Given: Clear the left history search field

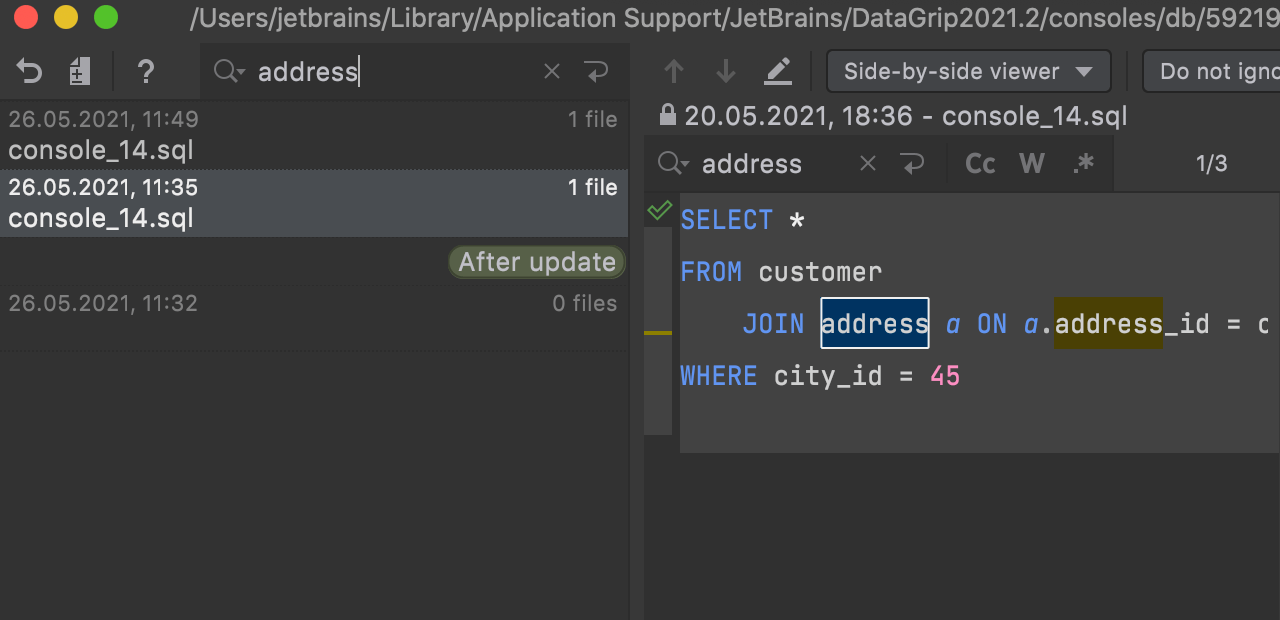Looking at the screenshot, I should tap(552, 72).
